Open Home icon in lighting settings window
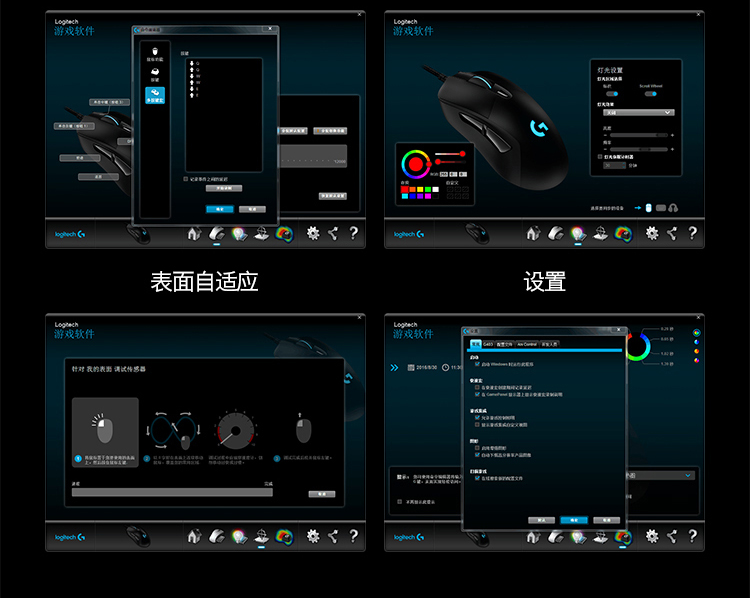Viewport: 750px width, 598px height. click(x=533, y=233)
